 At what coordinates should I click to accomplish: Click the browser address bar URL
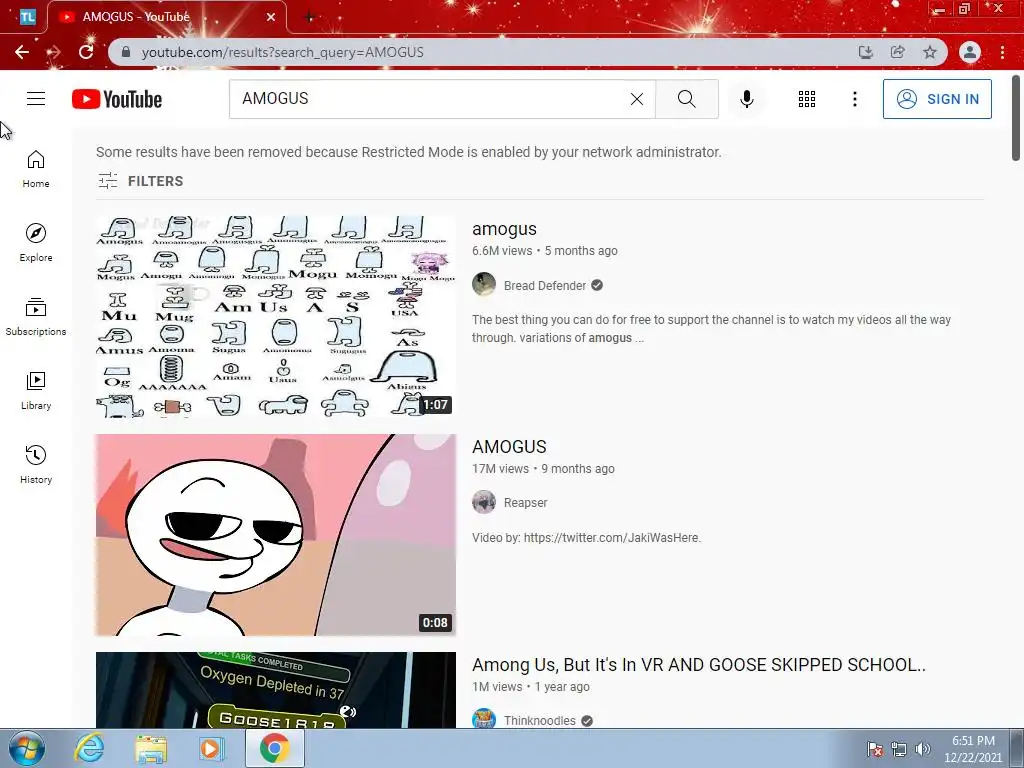(x=283, y=52)
